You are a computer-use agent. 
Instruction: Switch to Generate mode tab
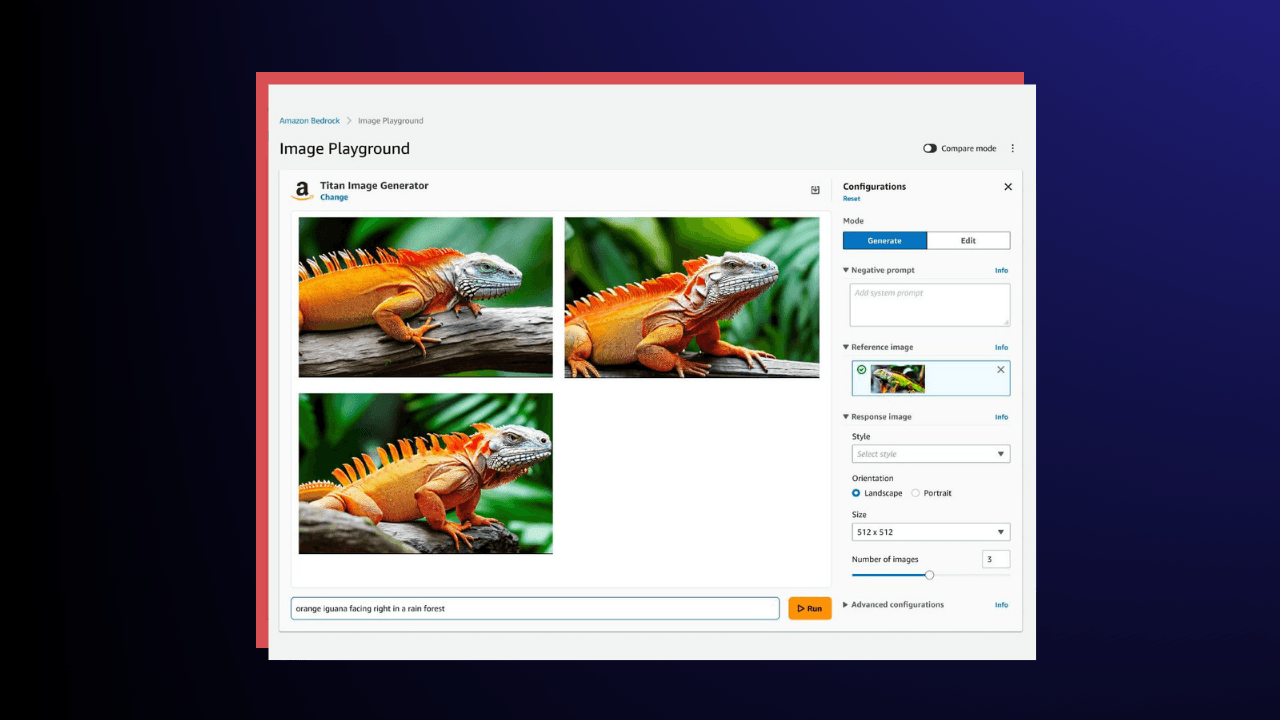884,241
